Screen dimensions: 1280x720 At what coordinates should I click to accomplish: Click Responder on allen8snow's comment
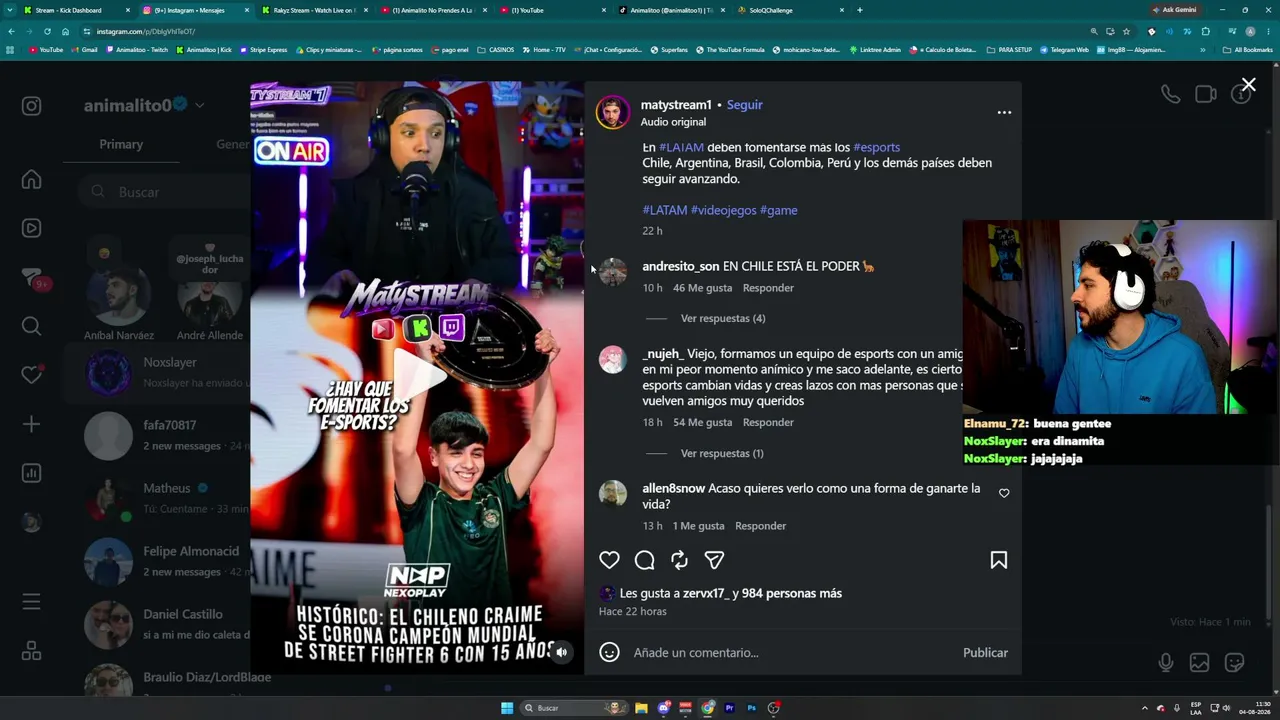coord(760,526)
